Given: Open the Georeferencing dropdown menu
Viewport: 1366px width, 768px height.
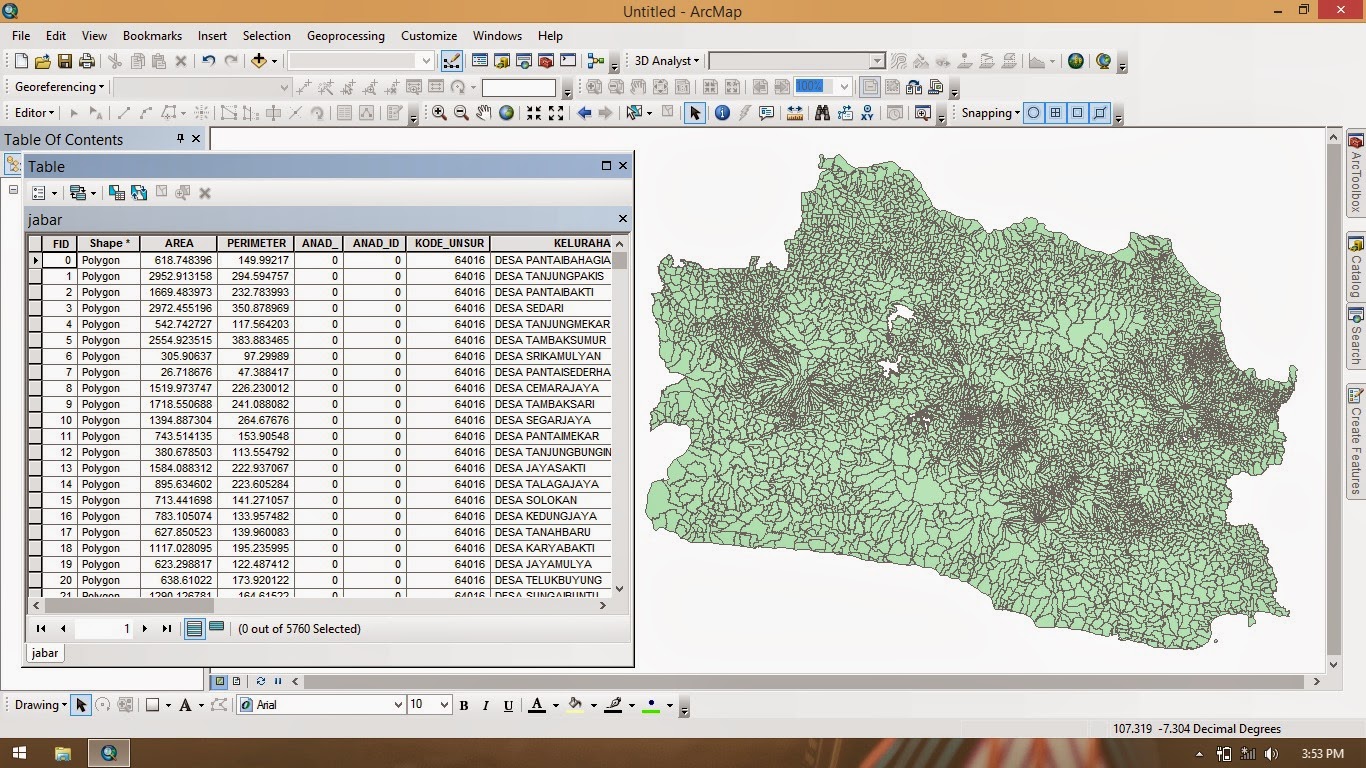Looking at the screenshot, I should [x=59, y=87].
